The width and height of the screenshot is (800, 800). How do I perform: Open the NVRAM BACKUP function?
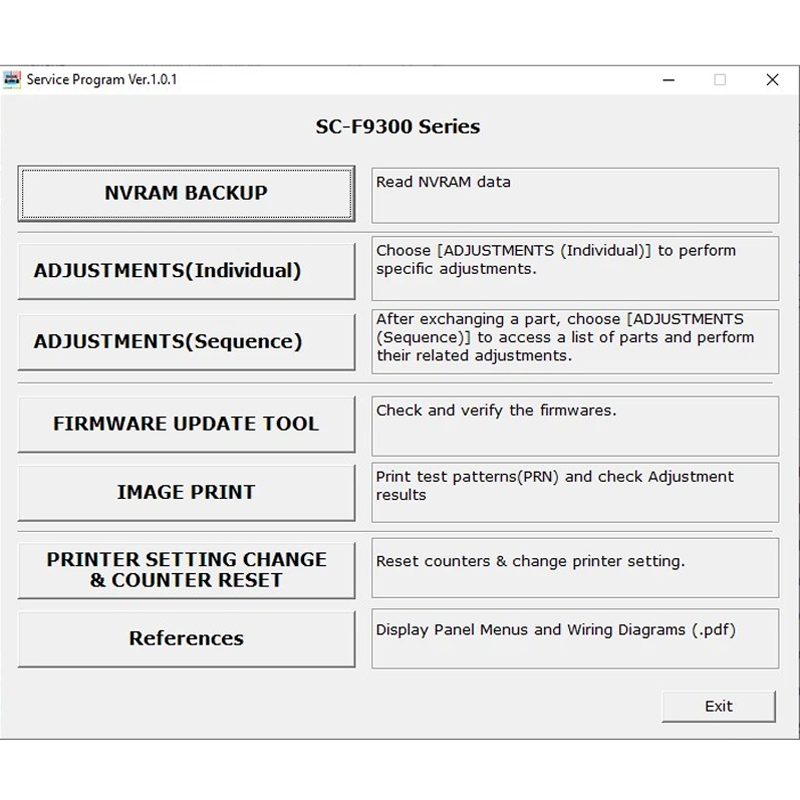point(186,193)
